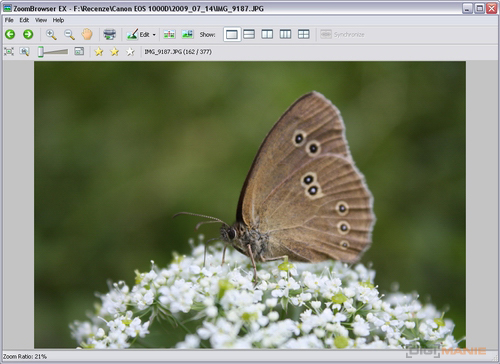Click the ZoomBrowser EX title bar icon
The height and width of the screenshot is (364, 500).
click(7, 8)
